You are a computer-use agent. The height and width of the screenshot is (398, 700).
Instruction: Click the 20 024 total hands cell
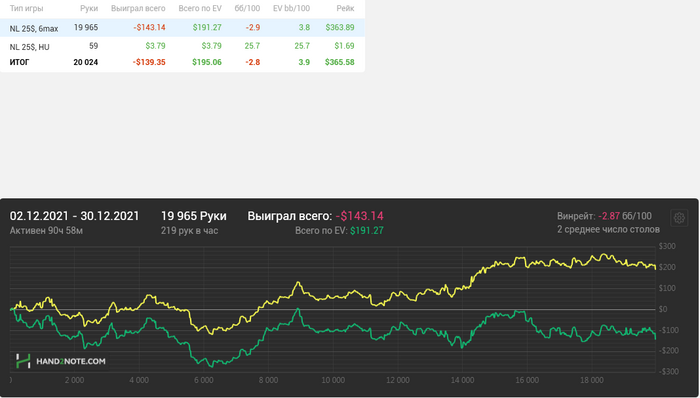[x=86, y=62]
